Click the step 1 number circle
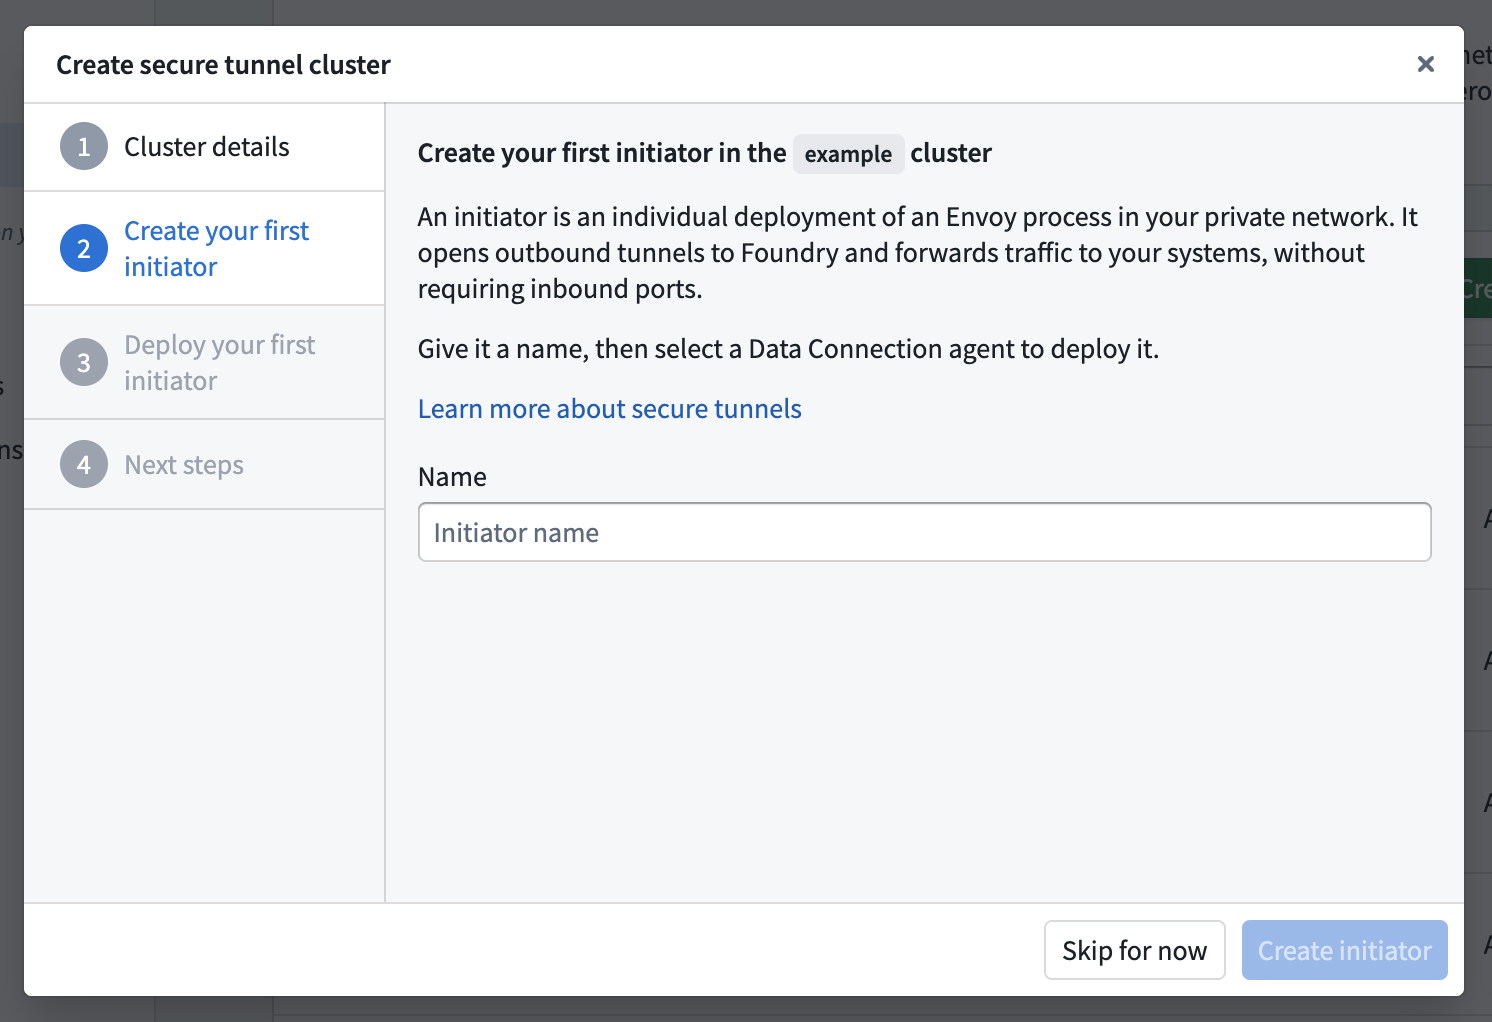The image size is (1492, 1022). coord(84,147)
